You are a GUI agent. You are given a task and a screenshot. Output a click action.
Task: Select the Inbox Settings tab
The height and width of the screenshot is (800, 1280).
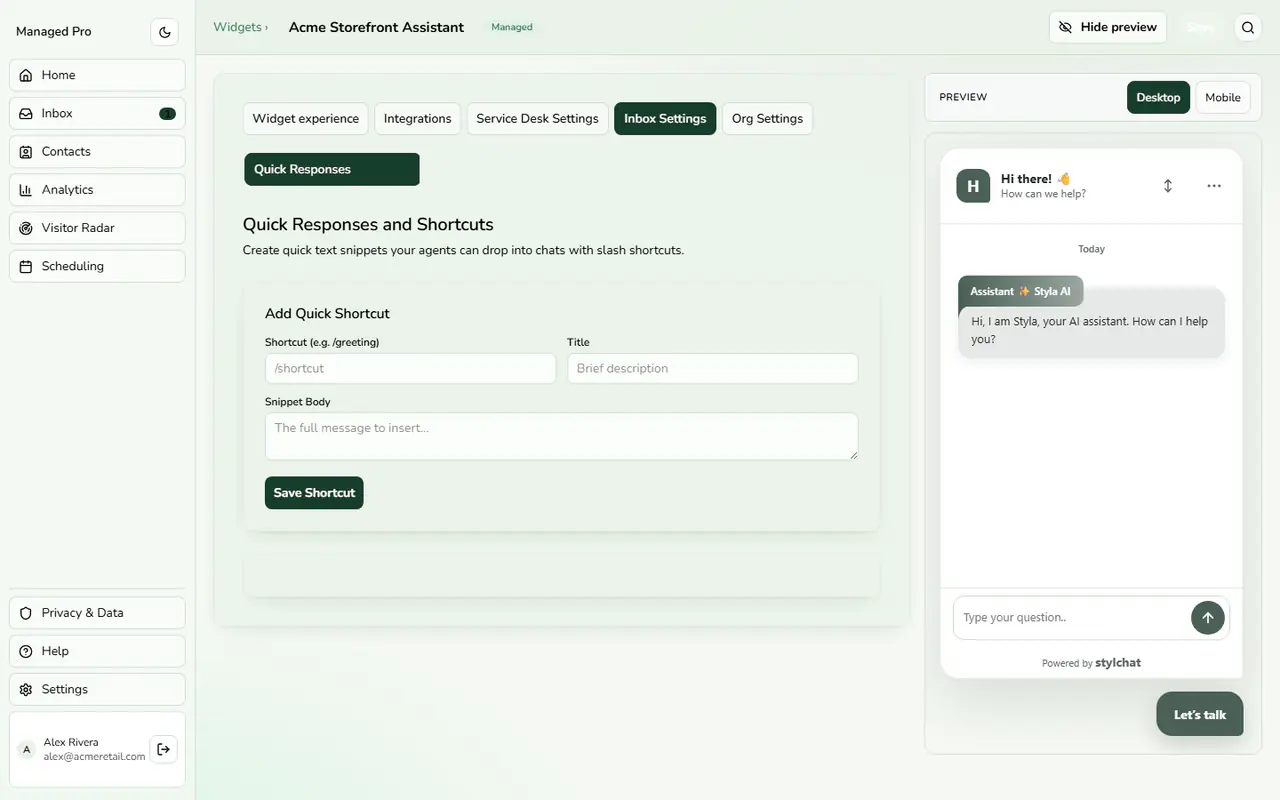[665, 118]
